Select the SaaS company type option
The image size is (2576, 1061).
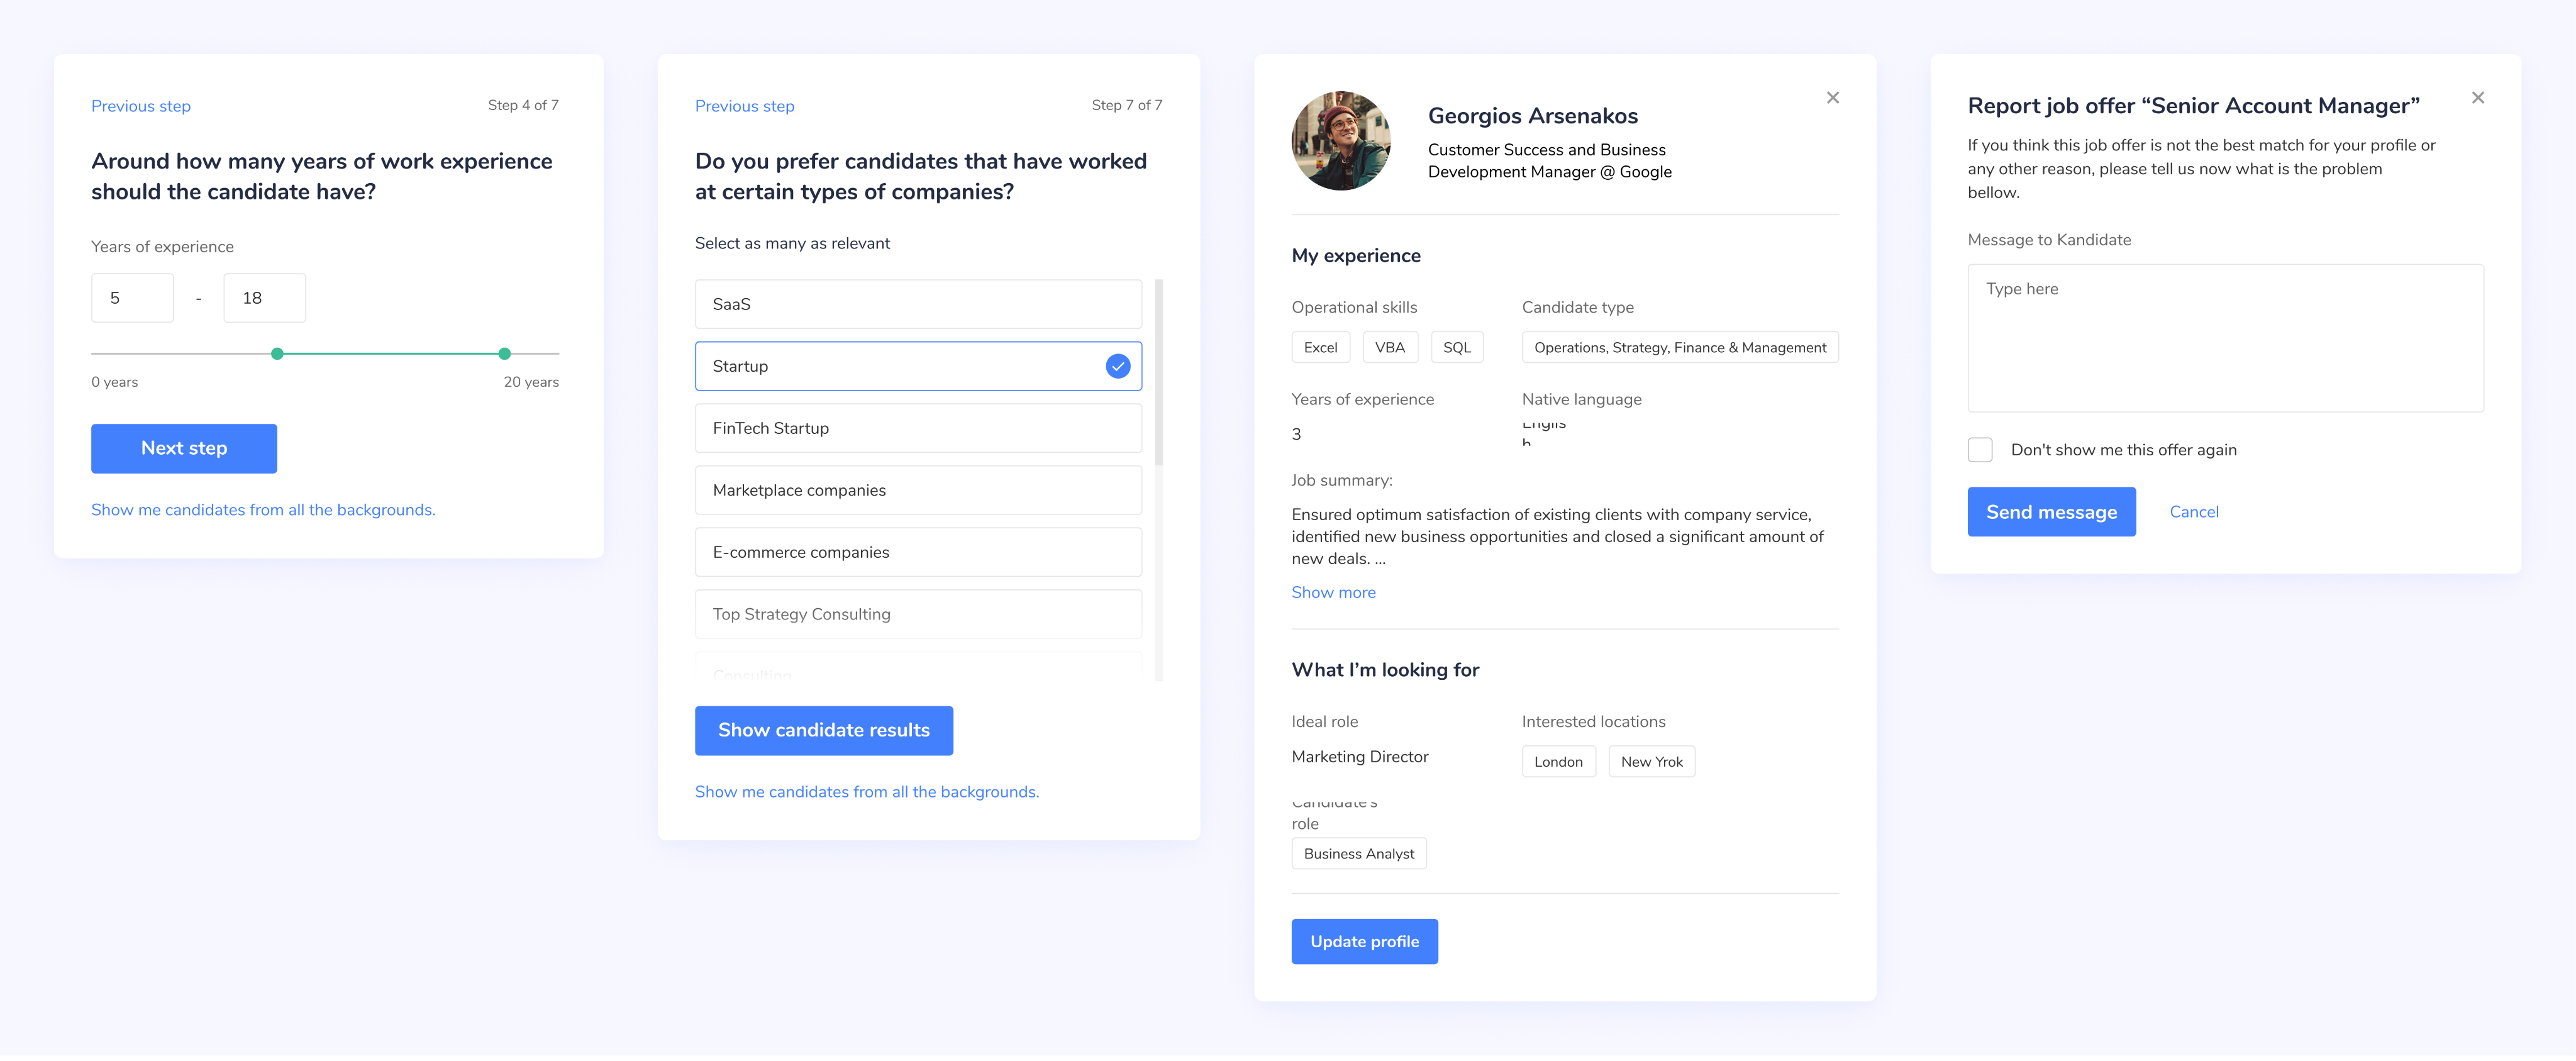click(917, 304)
